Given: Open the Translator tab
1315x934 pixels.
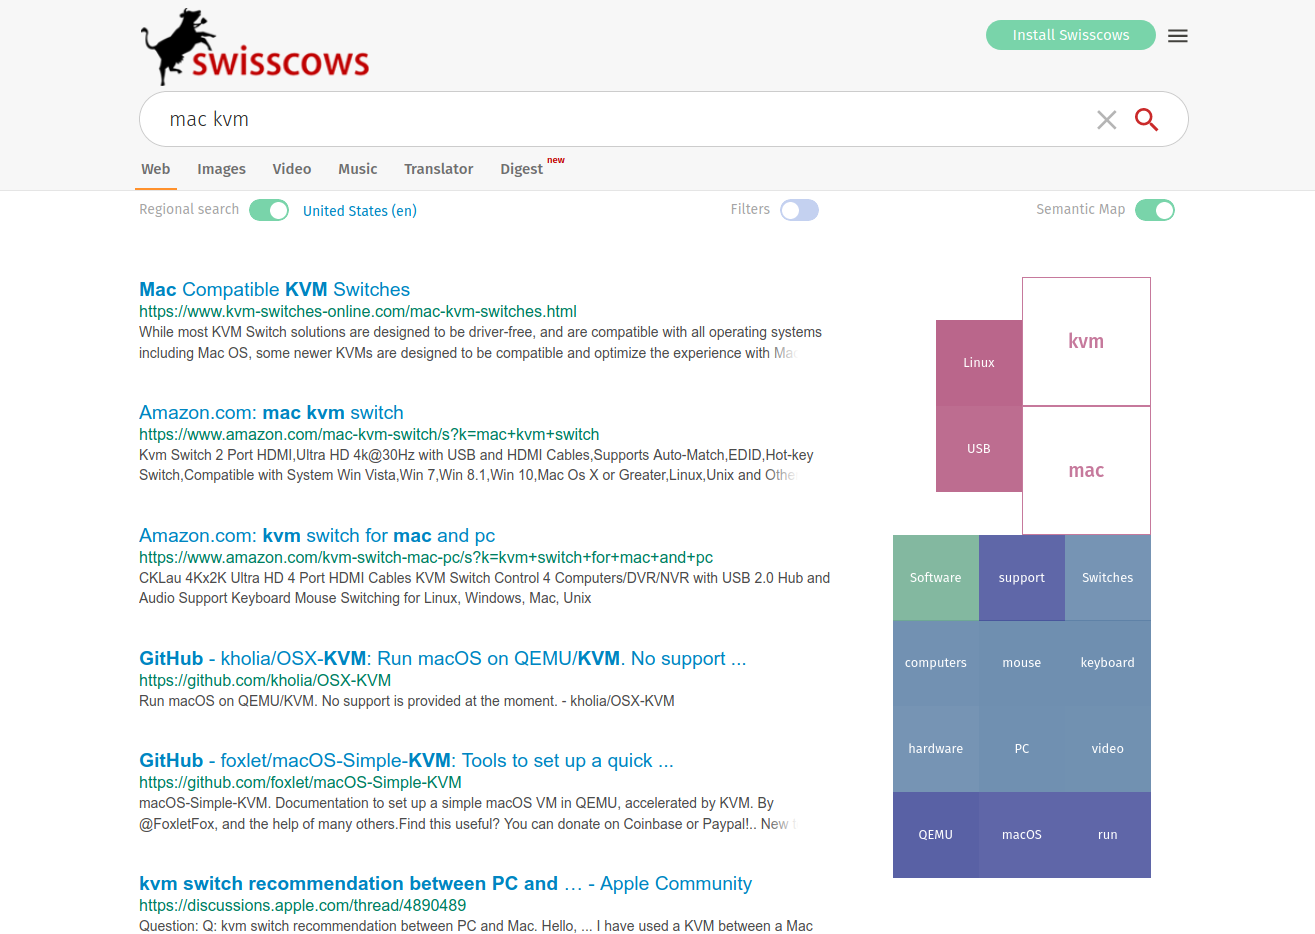Looking at the screenshot, I should [x=438, y=169].
